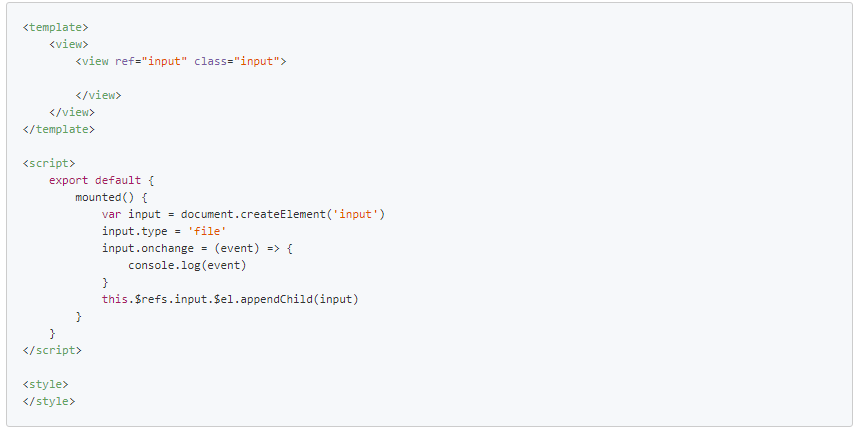Viewport: 861px width, 431px height.
Task: Click appendChild(input) call text
Action: pos(299,300)
